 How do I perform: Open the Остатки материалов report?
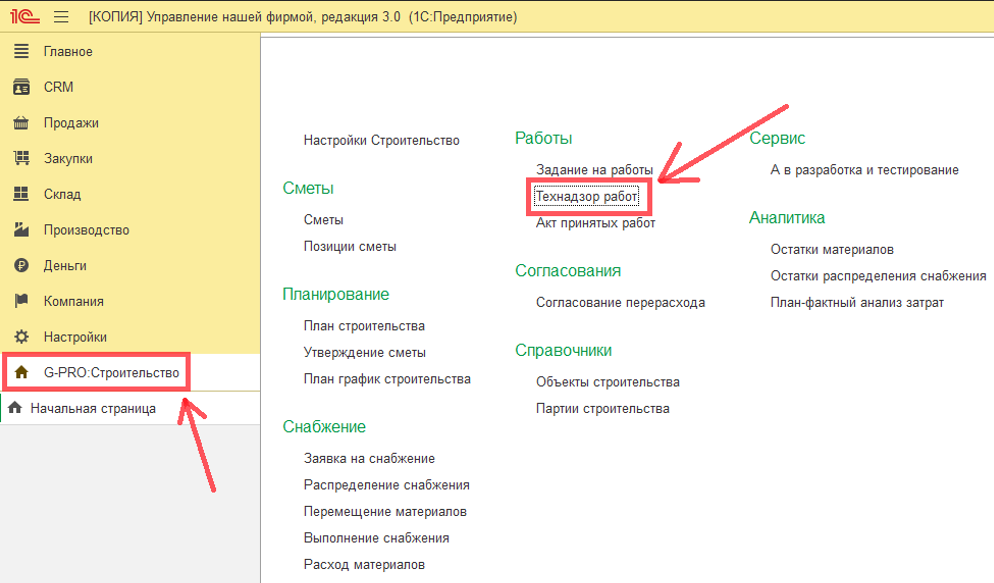point(831,249)
